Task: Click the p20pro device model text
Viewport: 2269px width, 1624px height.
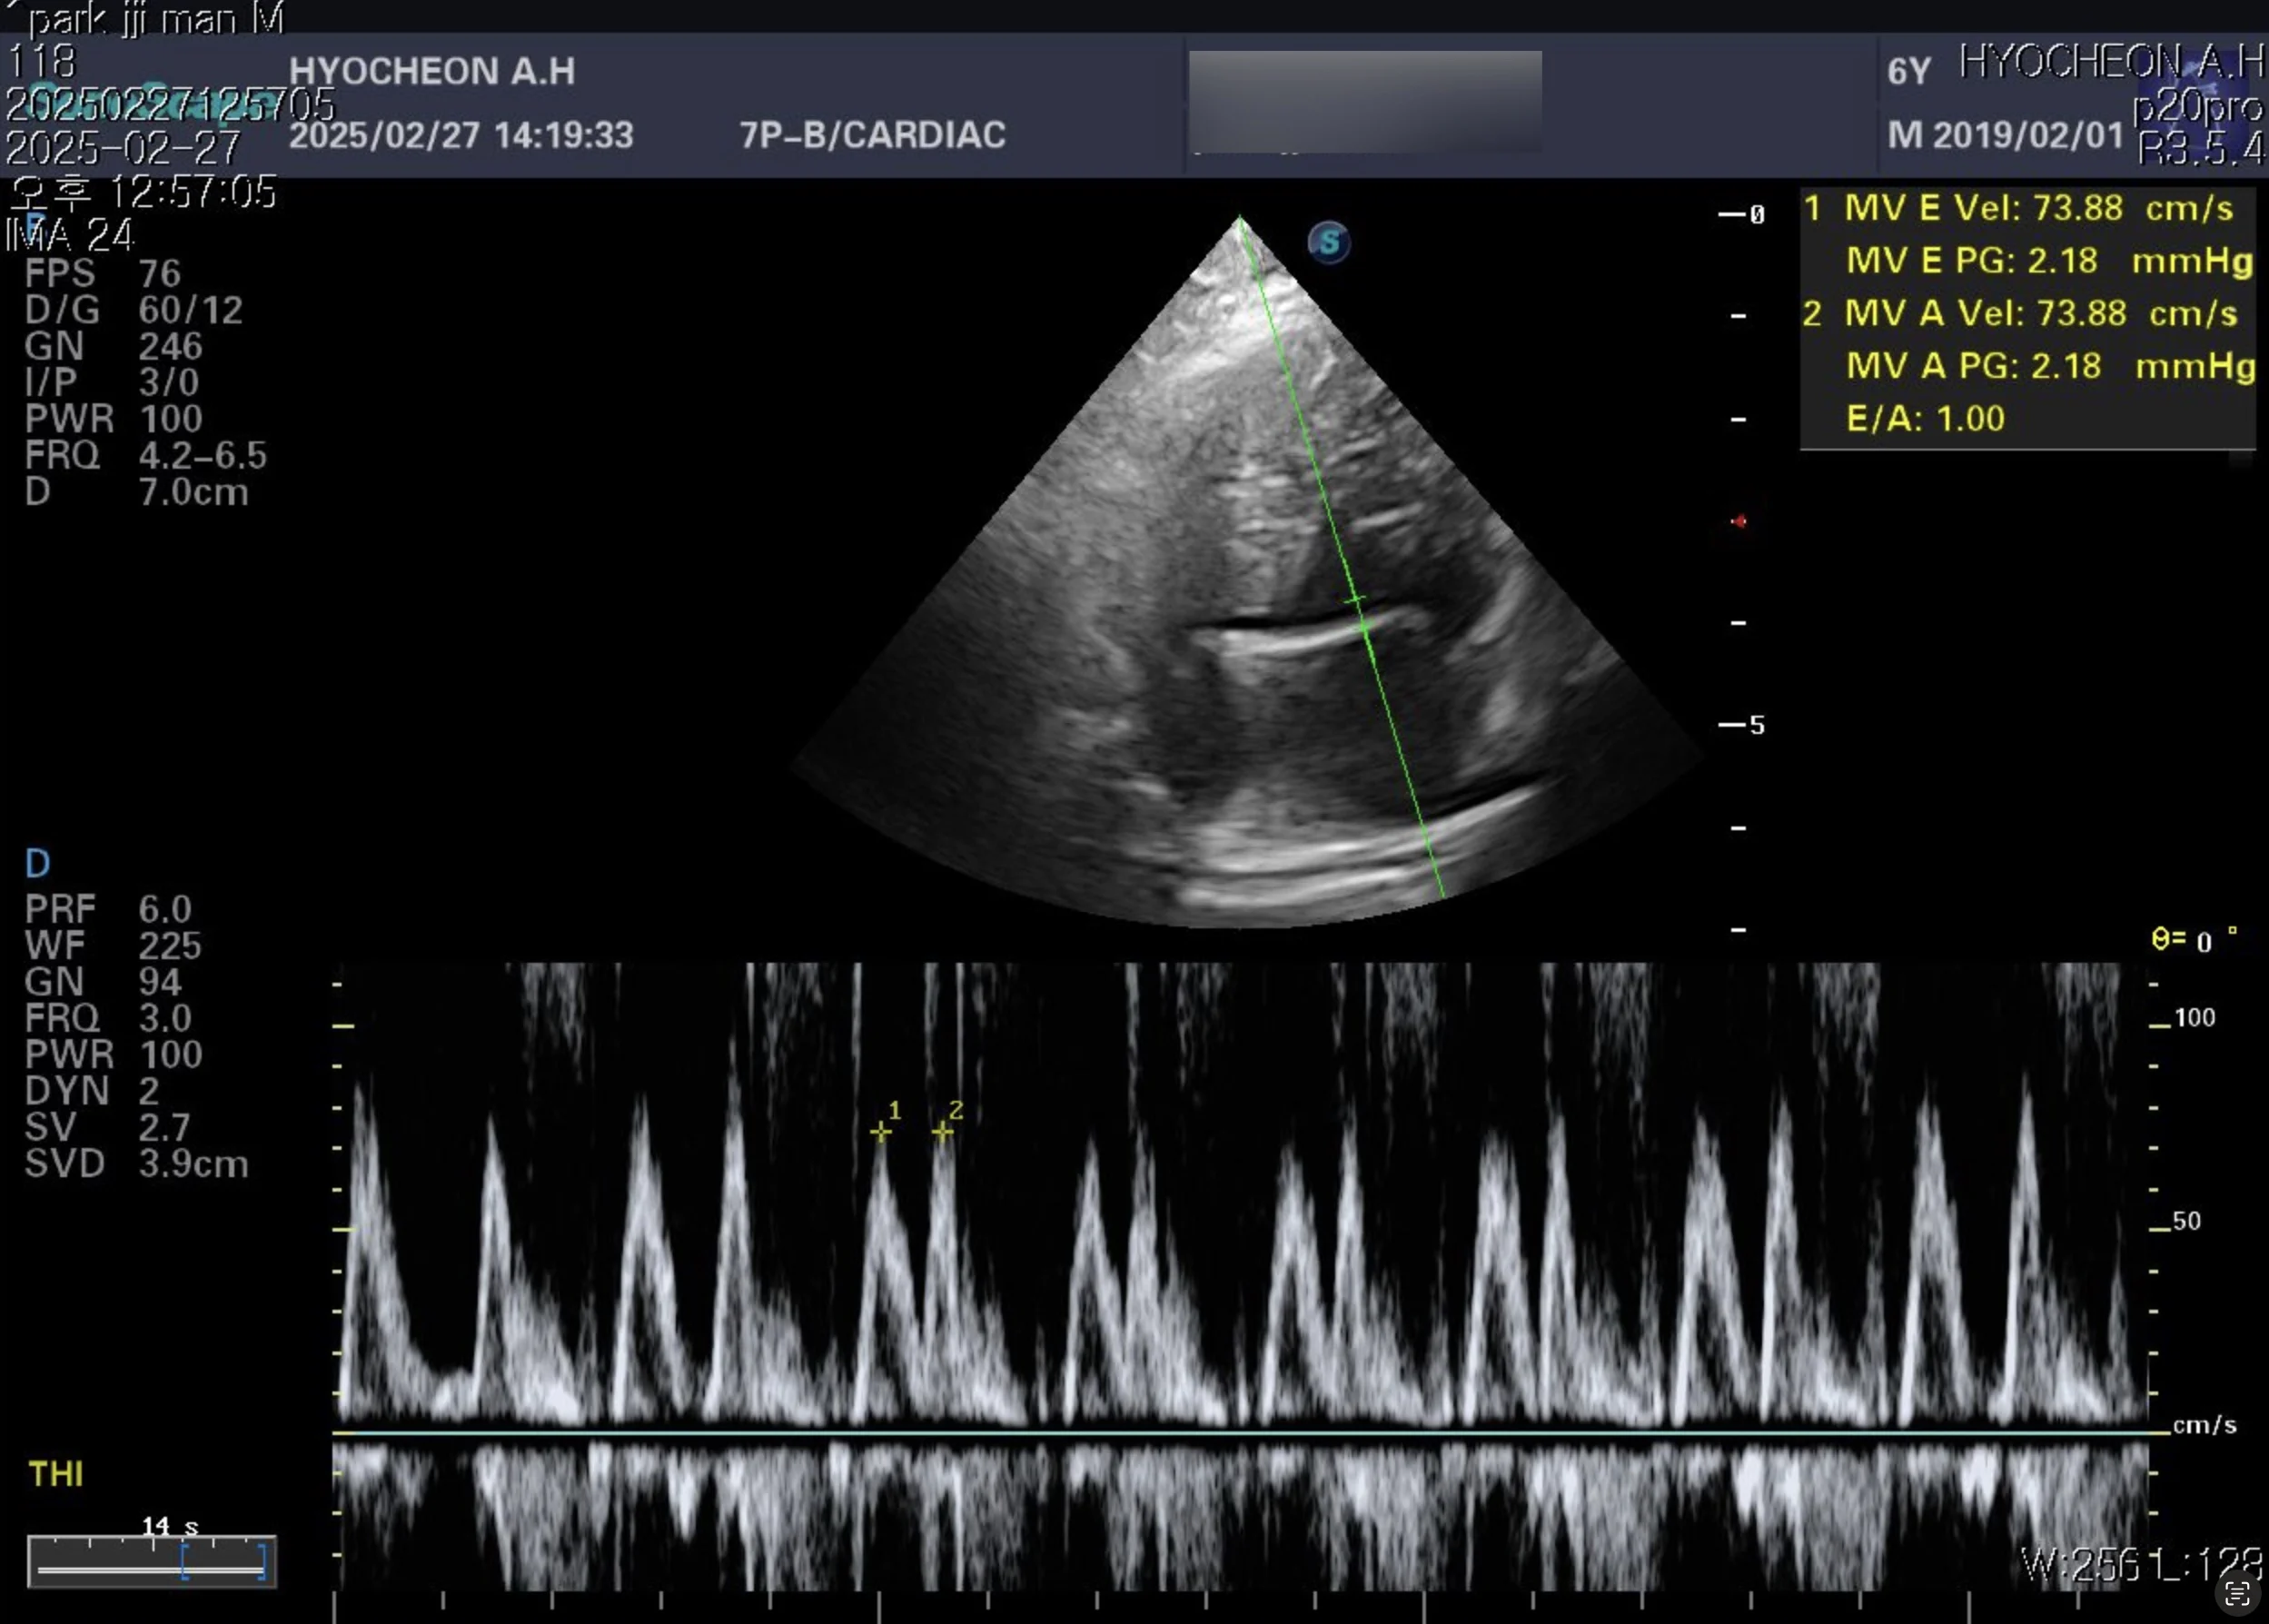Action: (2197, 107)
